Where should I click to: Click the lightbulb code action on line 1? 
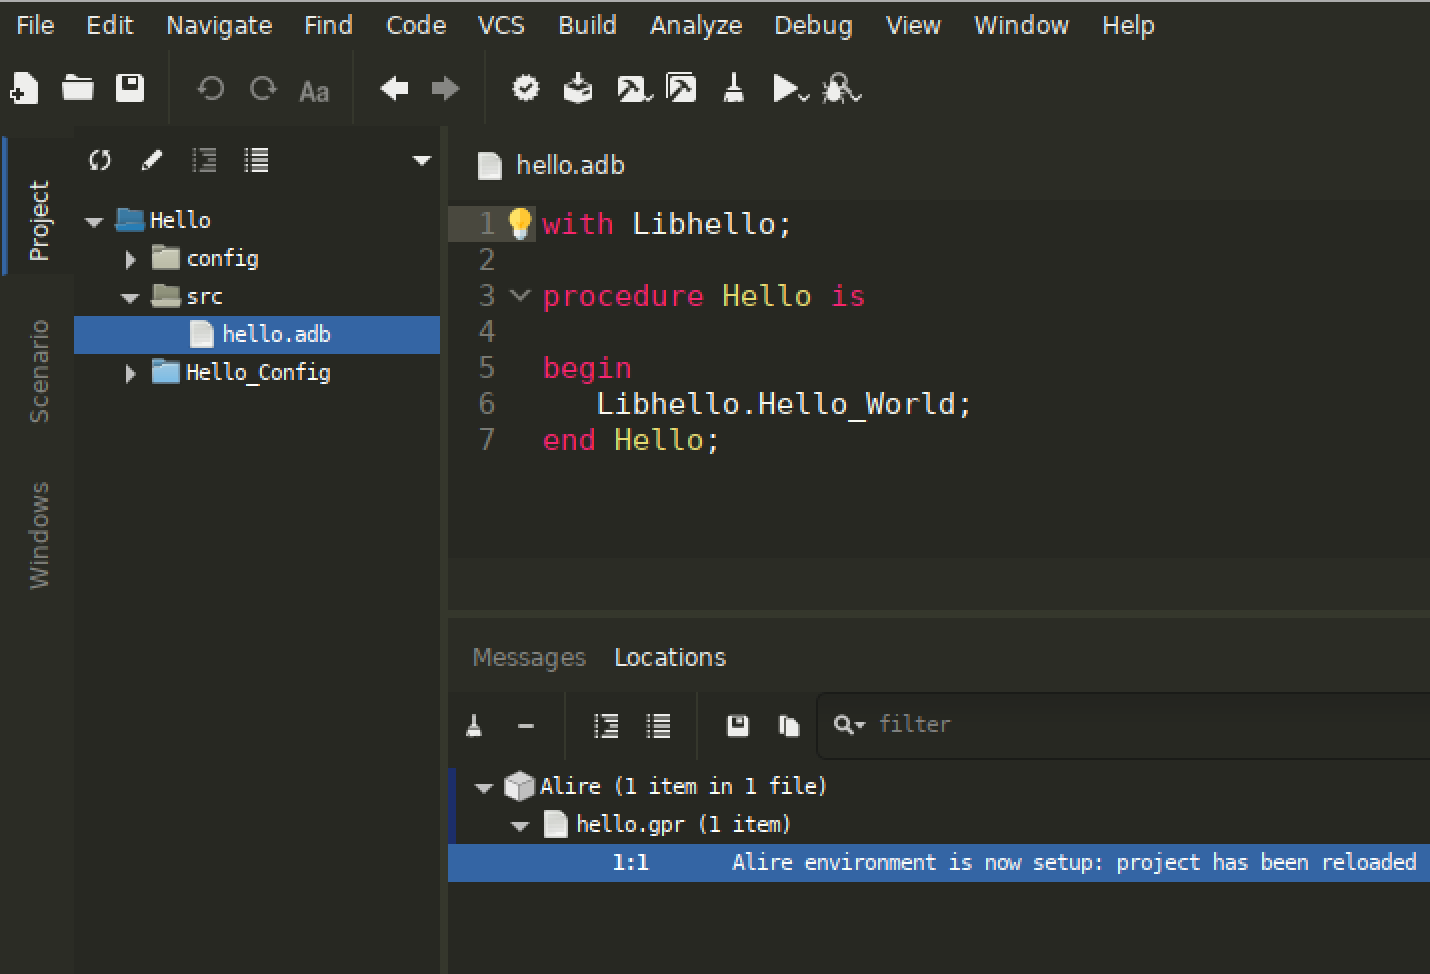coord(520,223)
